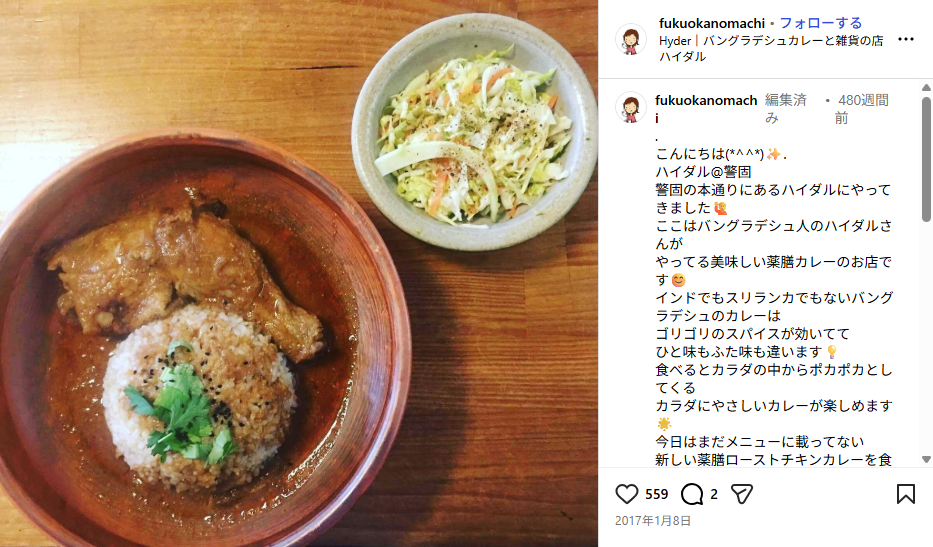Click the coleslaw salad bowl in the photo
The width and height of the screenshot is (933, 547).
coord(474,132)
